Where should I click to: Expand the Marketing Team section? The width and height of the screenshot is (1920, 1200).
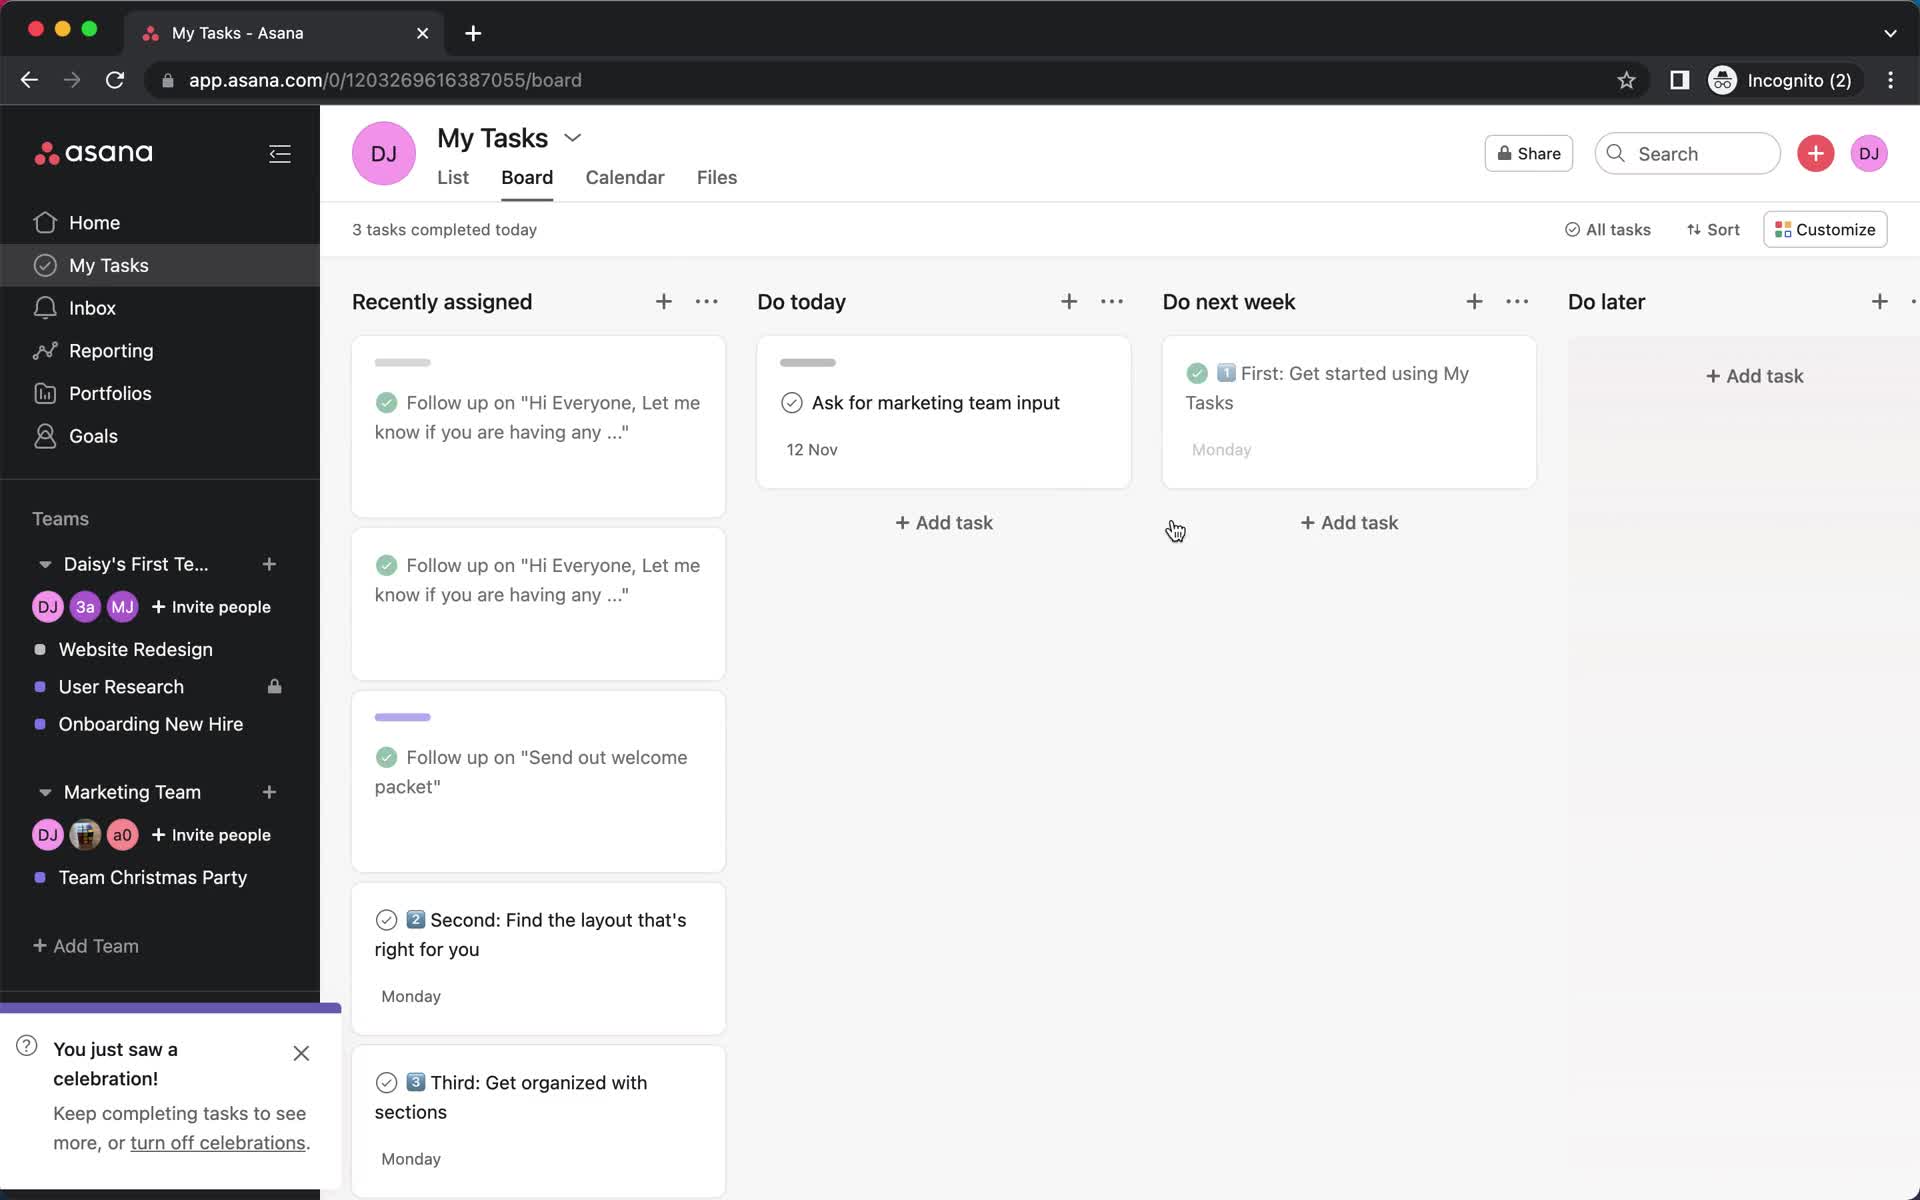[x=44, y=792]
